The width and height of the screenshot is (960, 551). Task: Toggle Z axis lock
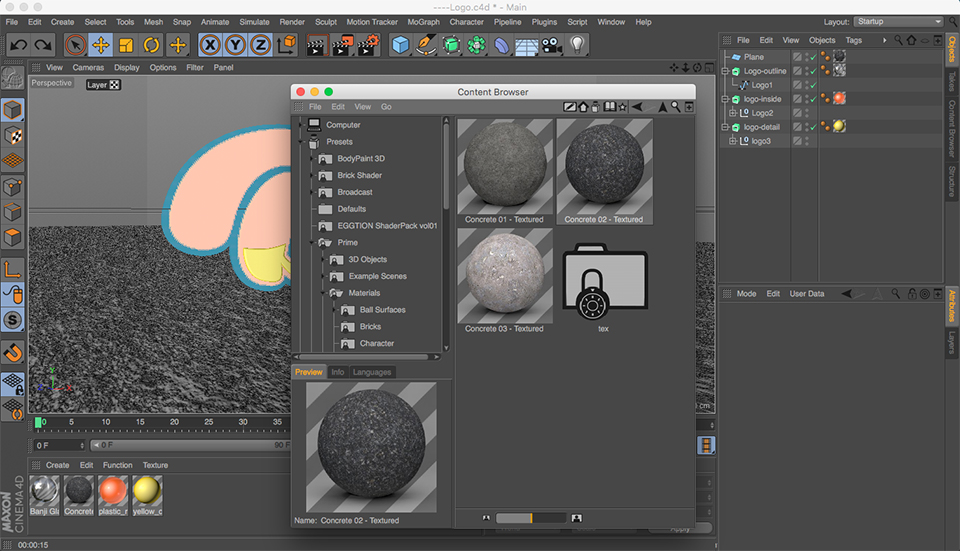[x=260, y=45]
